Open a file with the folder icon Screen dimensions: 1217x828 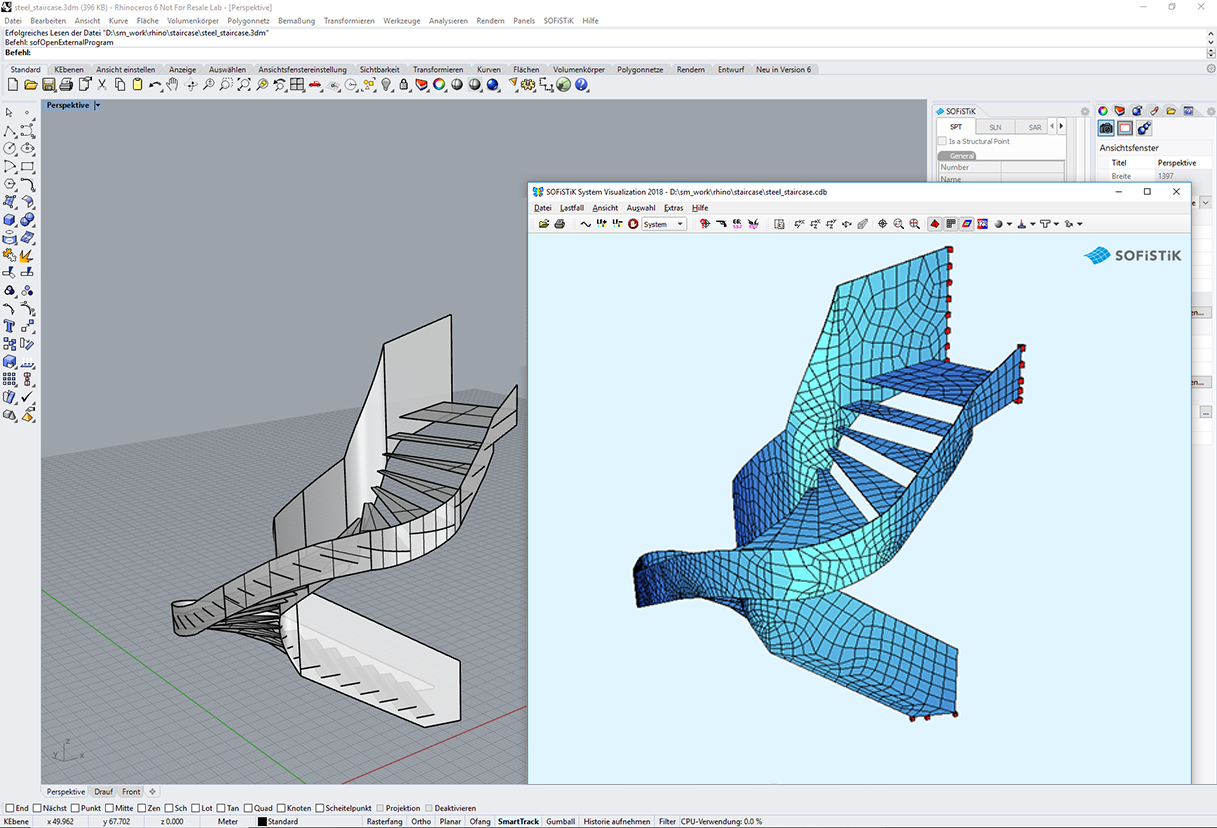(31, 85)
